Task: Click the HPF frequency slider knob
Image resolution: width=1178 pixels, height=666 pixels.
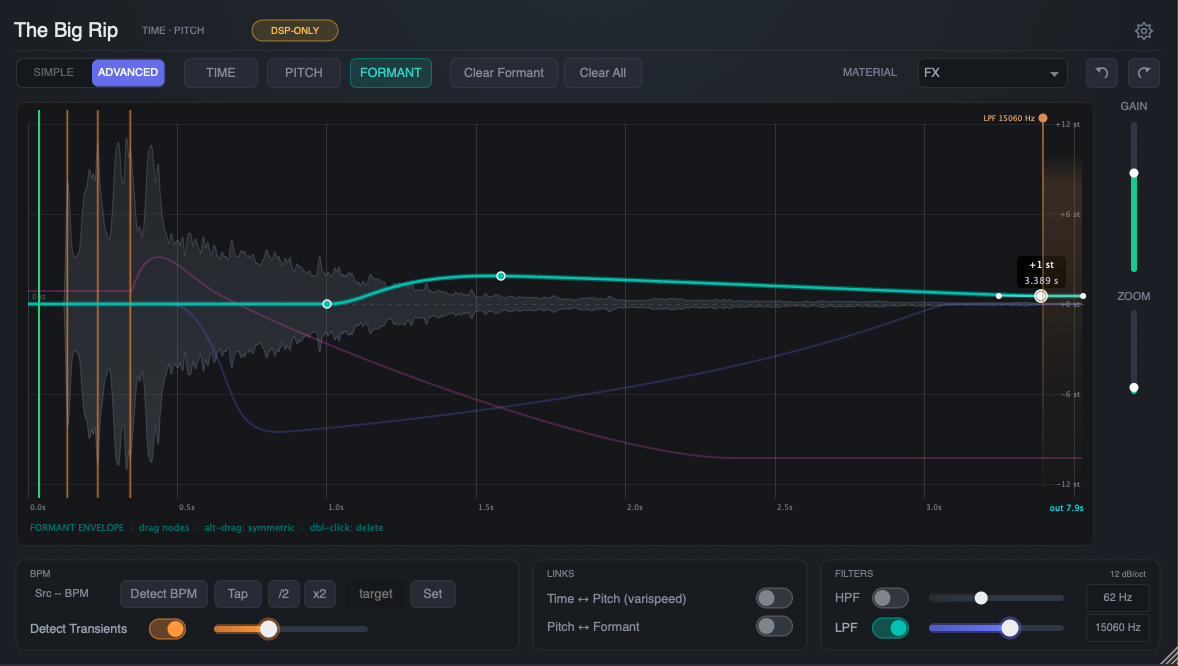Action: click(x=981, y=598)
